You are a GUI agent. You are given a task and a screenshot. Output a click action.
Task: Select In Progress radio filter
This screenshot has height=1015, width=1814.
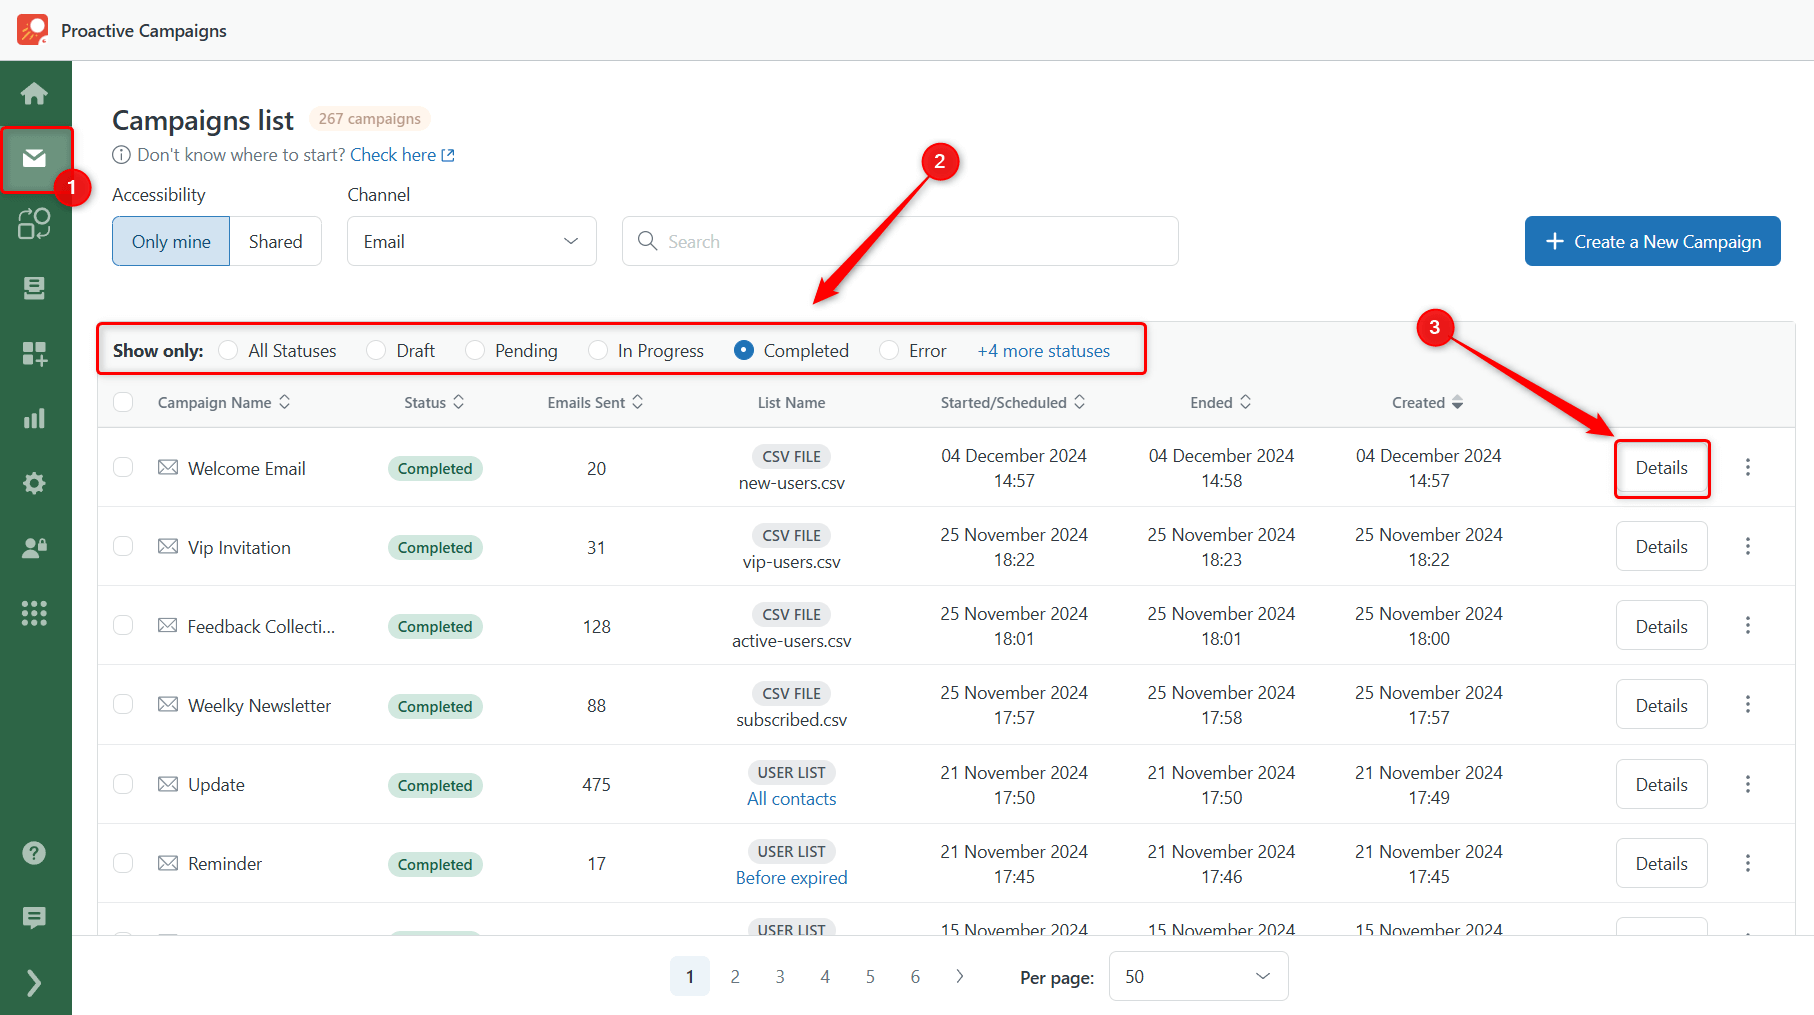(x=598, y=350)
